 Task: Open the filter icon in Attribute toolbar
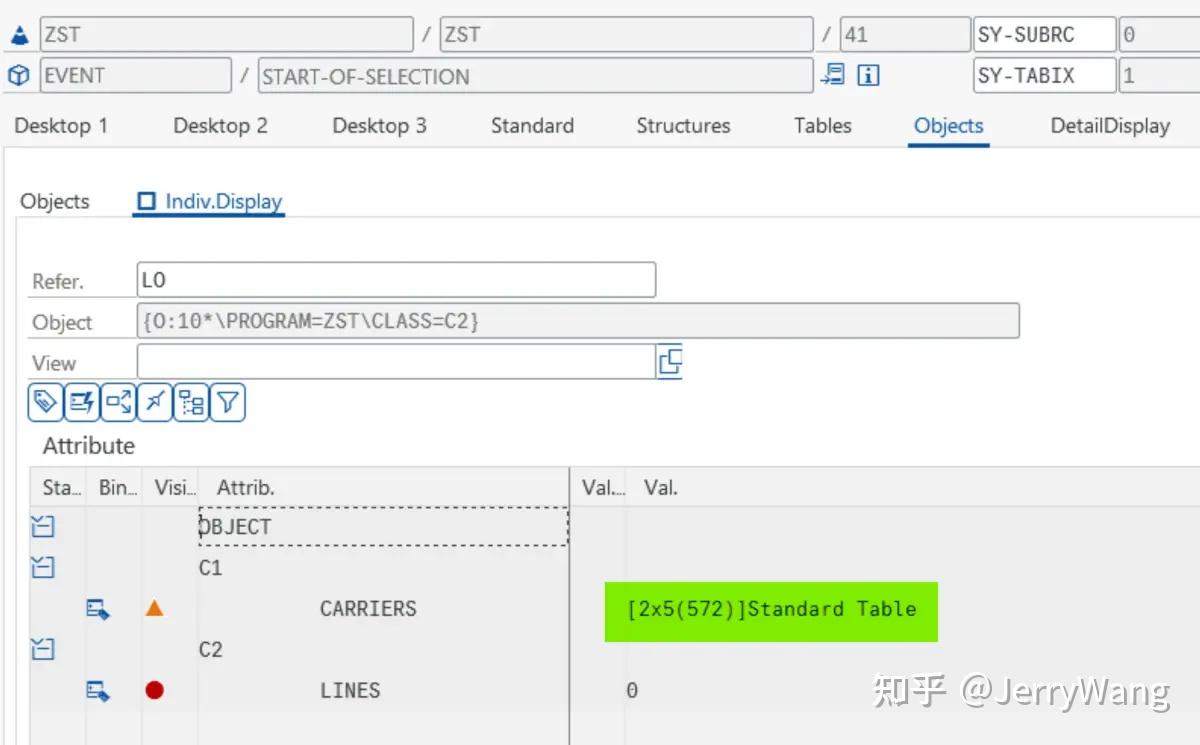(227, 402)
